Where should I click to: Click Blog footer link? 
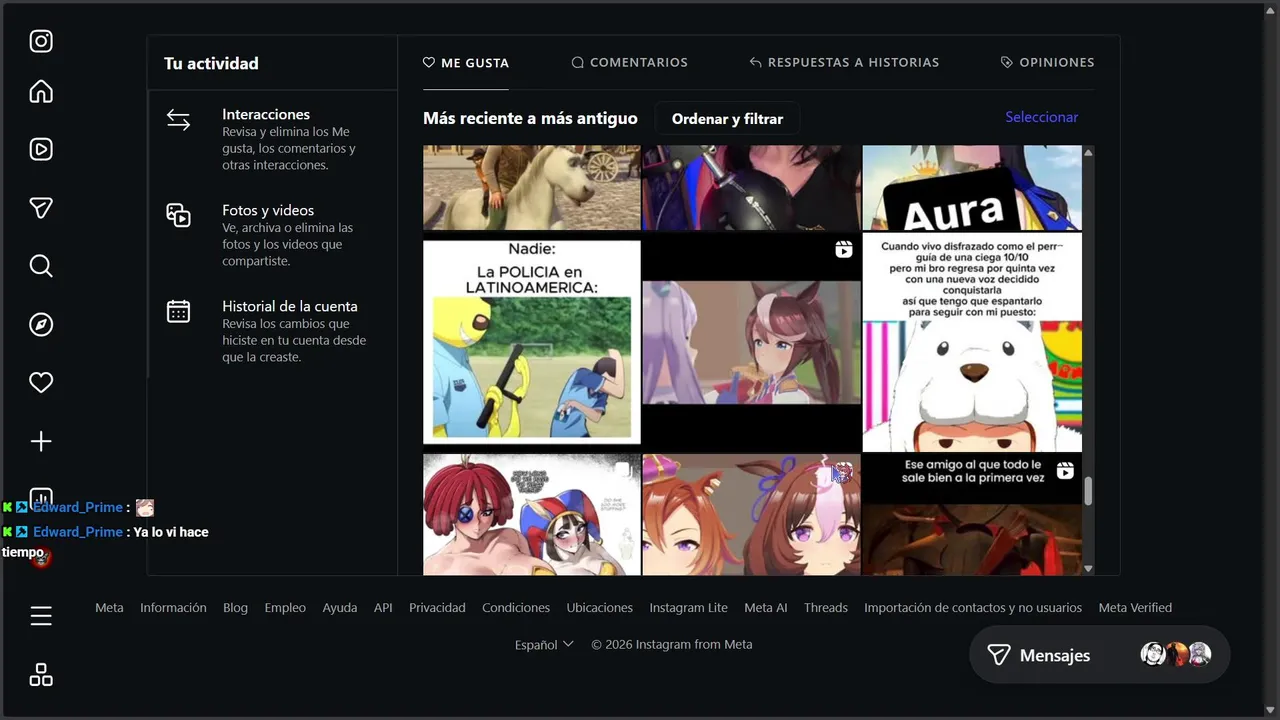tap(235, 607)
